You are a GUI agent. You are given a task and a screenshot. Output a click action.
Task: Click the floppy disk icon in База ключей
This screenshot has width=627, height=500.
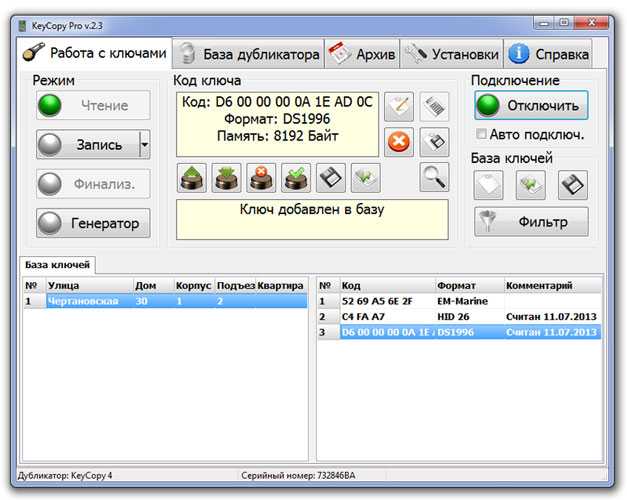point(572,184)
